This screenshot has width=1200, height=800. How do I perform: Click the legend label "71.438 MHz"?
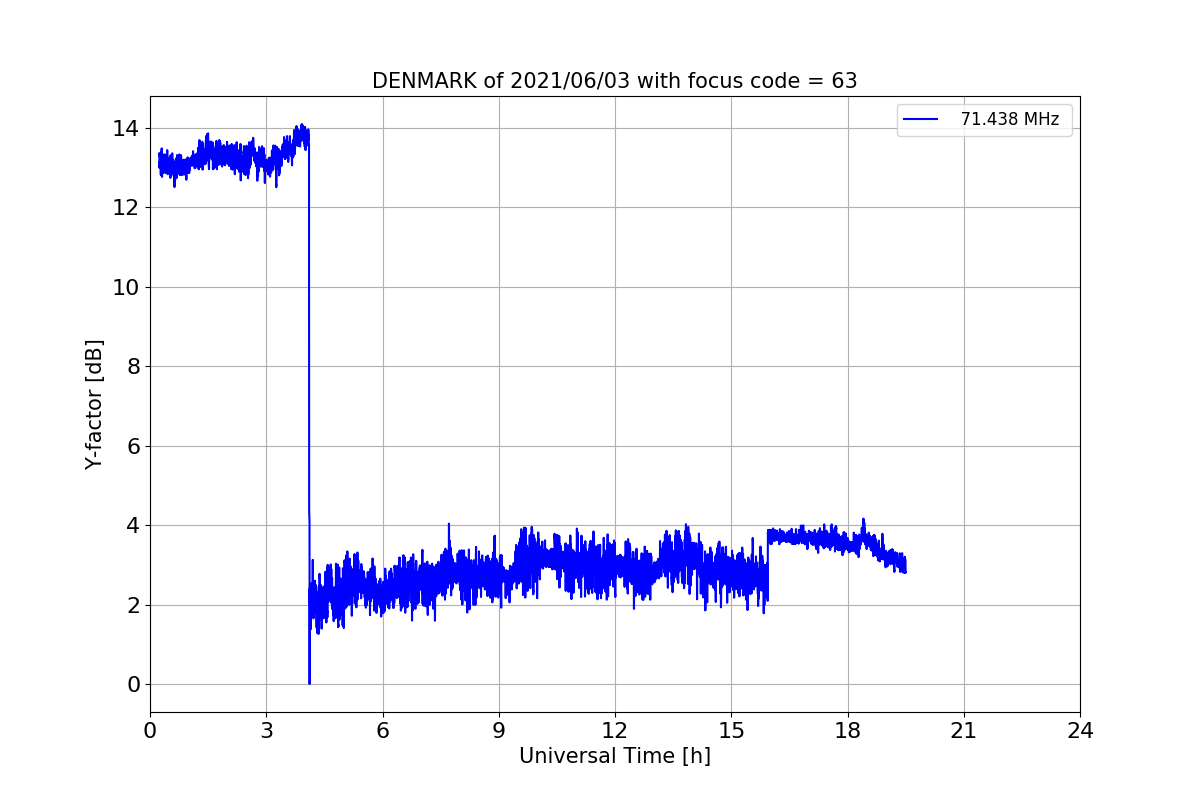pyautogui.click(x=1010, y=119)
